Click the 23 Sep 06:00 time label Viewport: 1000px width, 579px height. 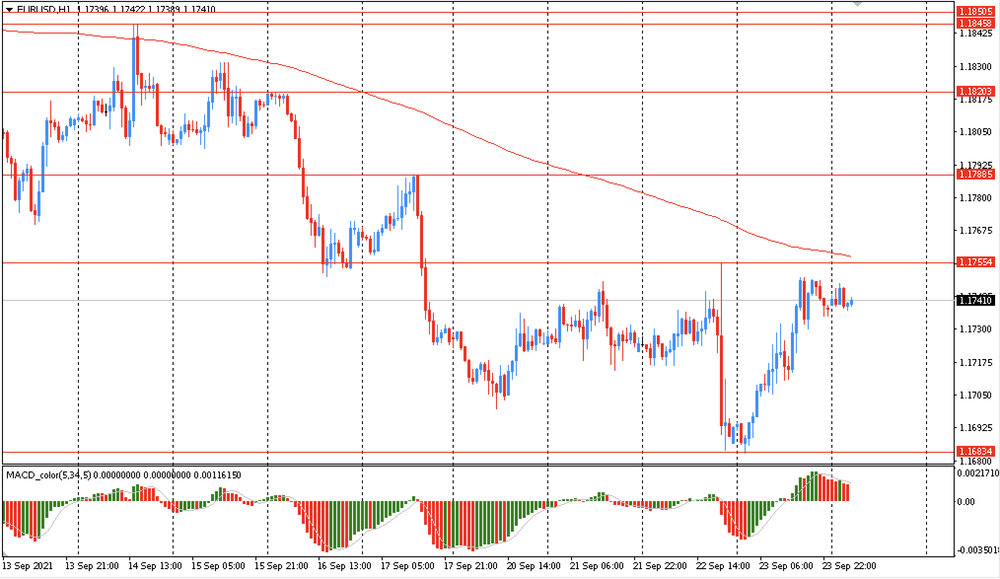click(x=786, y=566)
